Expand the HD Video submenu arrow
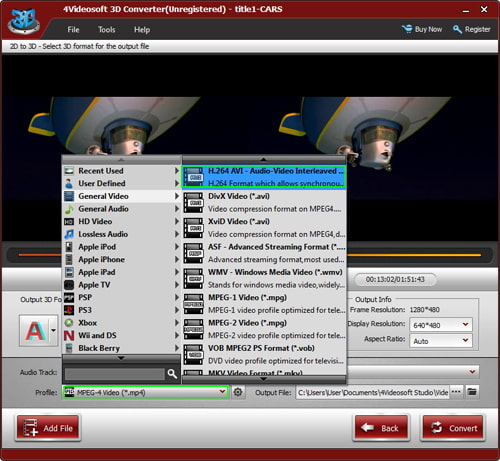The image size is (500, 461). click(x=177, y=221)
